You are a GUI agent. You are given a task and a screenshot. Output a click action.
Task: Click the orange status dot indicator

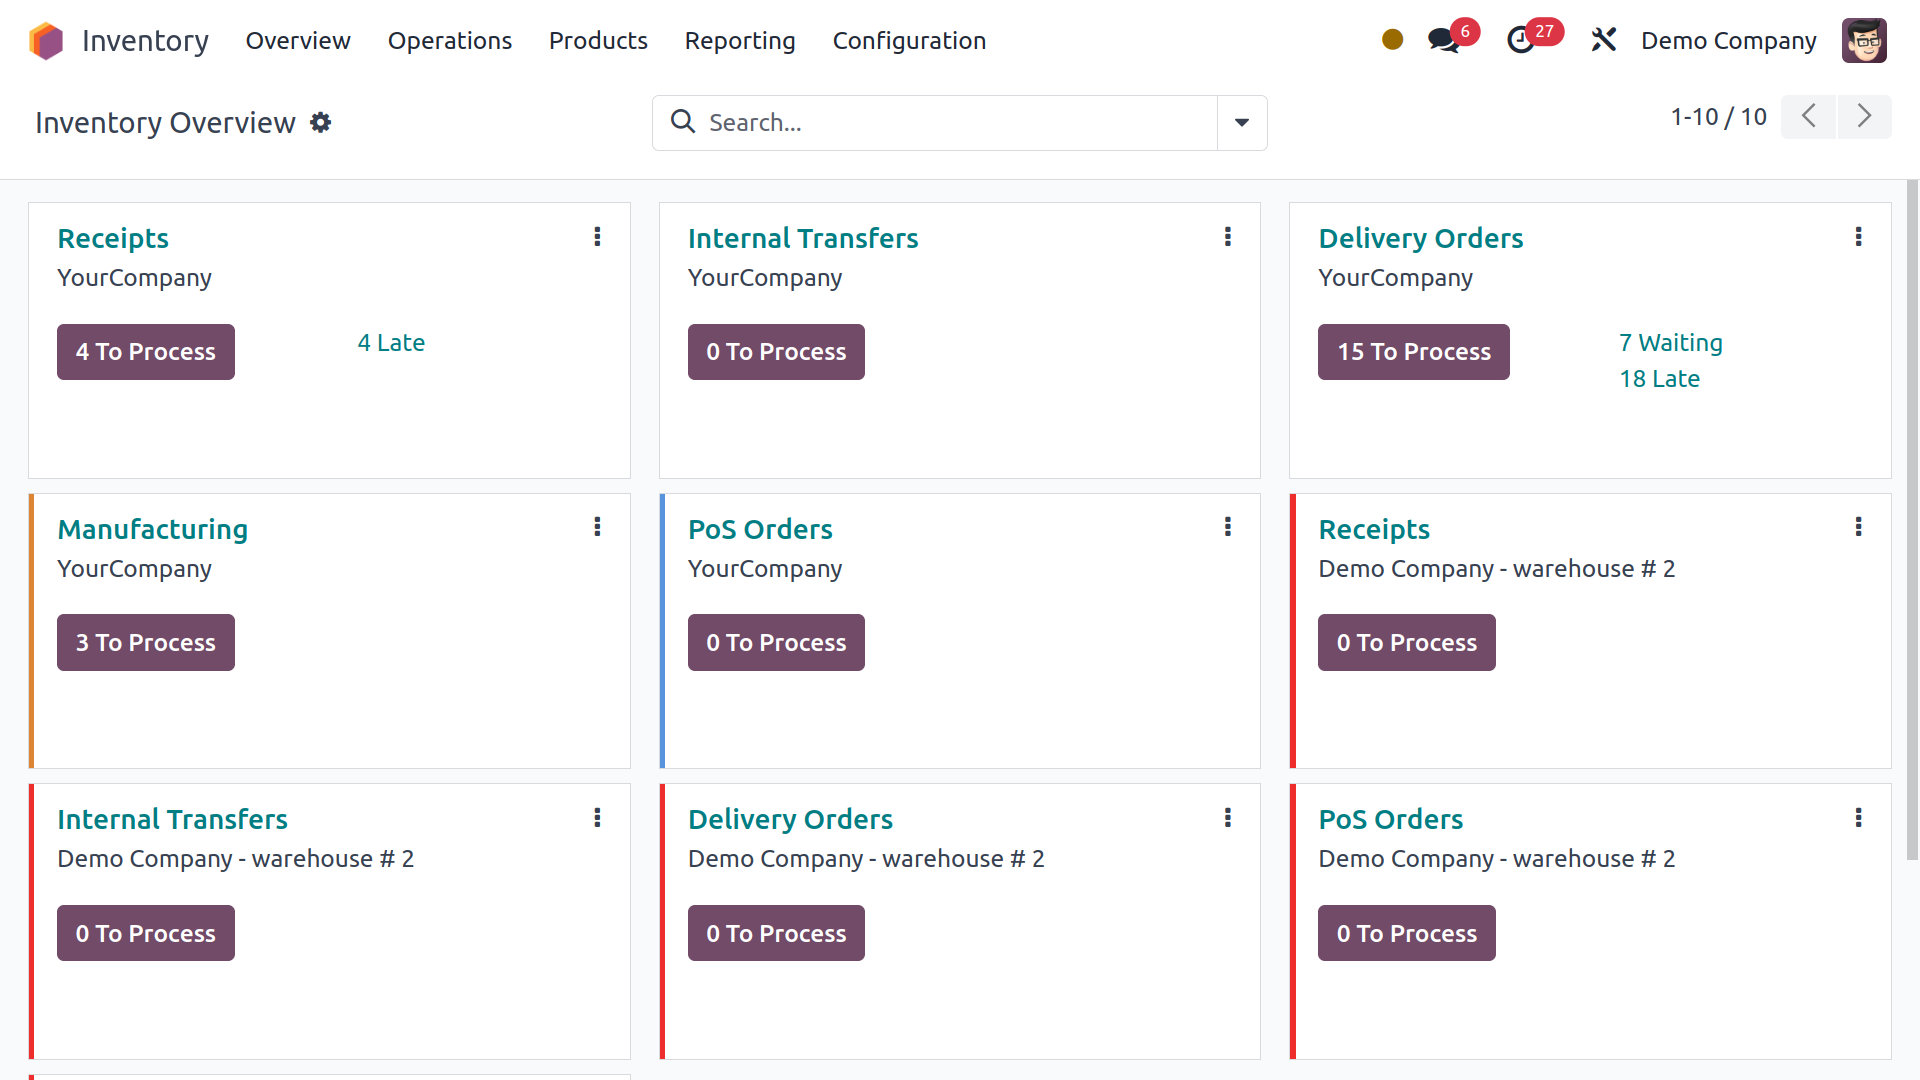pos(1392,40)
